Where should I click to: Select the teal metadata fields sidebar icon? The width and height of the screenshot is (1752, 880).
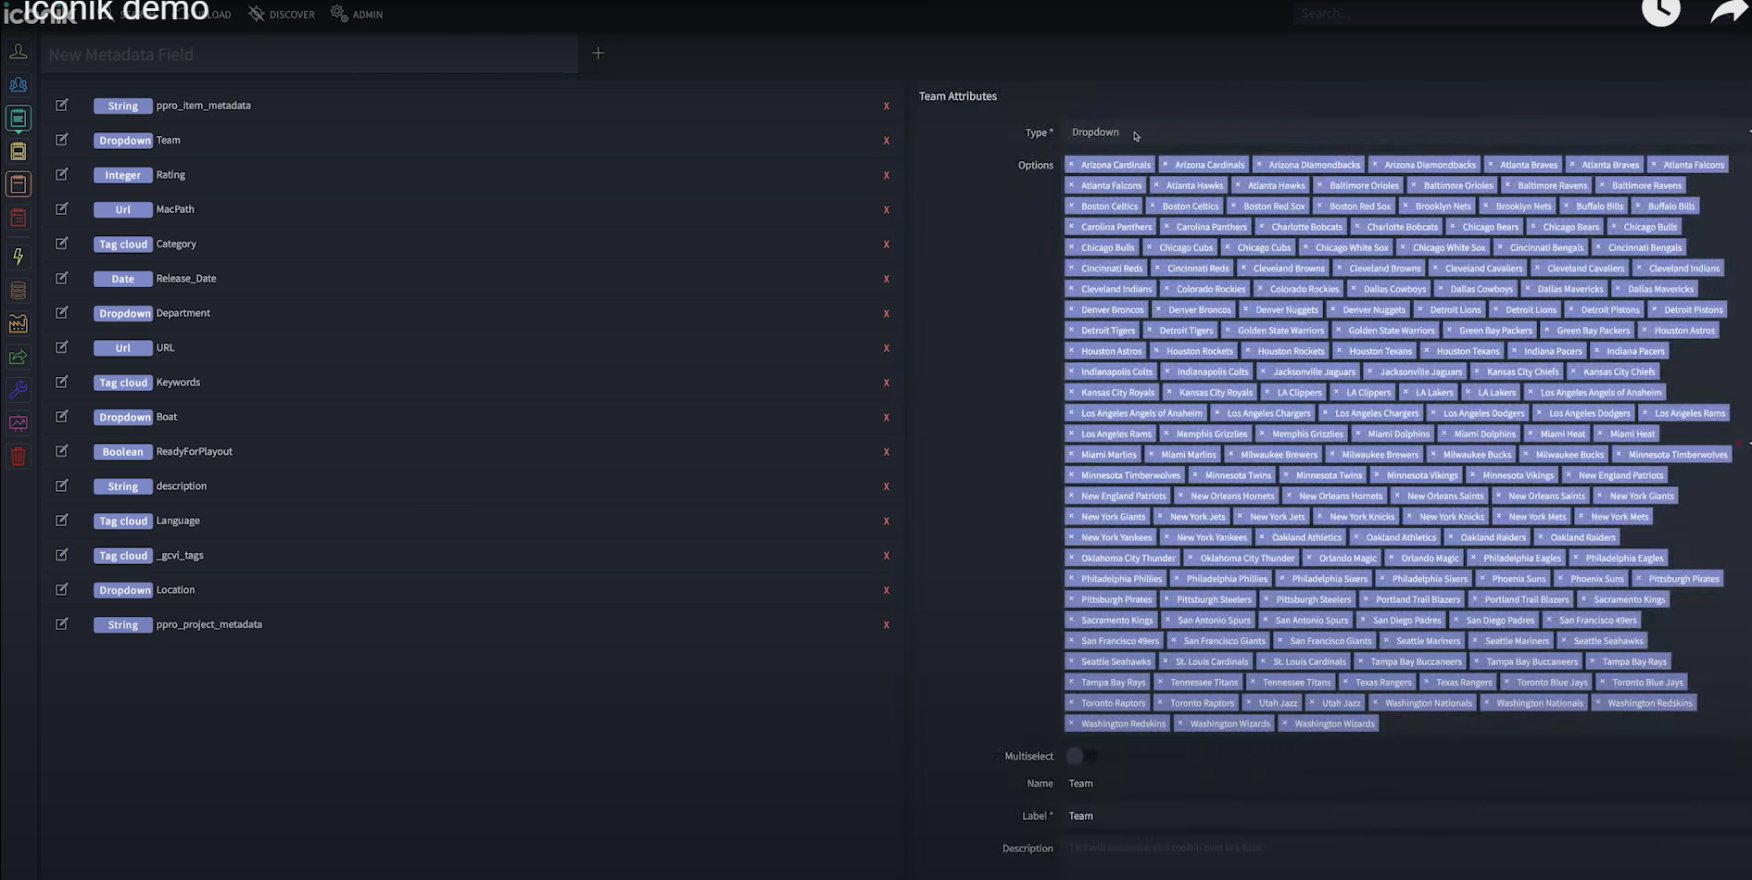tap(18, 118)
